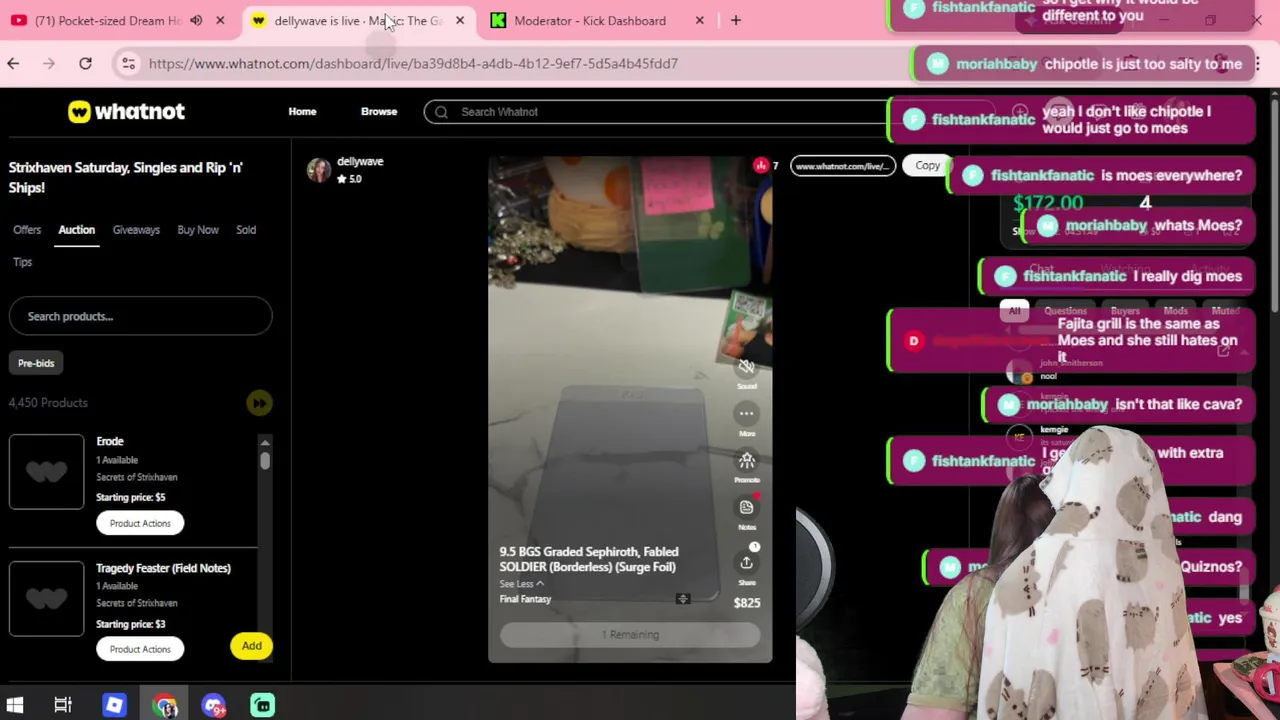Open the Notes icon on the livestream
This screenshot has height=720, width=1280.
tap(746, 507)
